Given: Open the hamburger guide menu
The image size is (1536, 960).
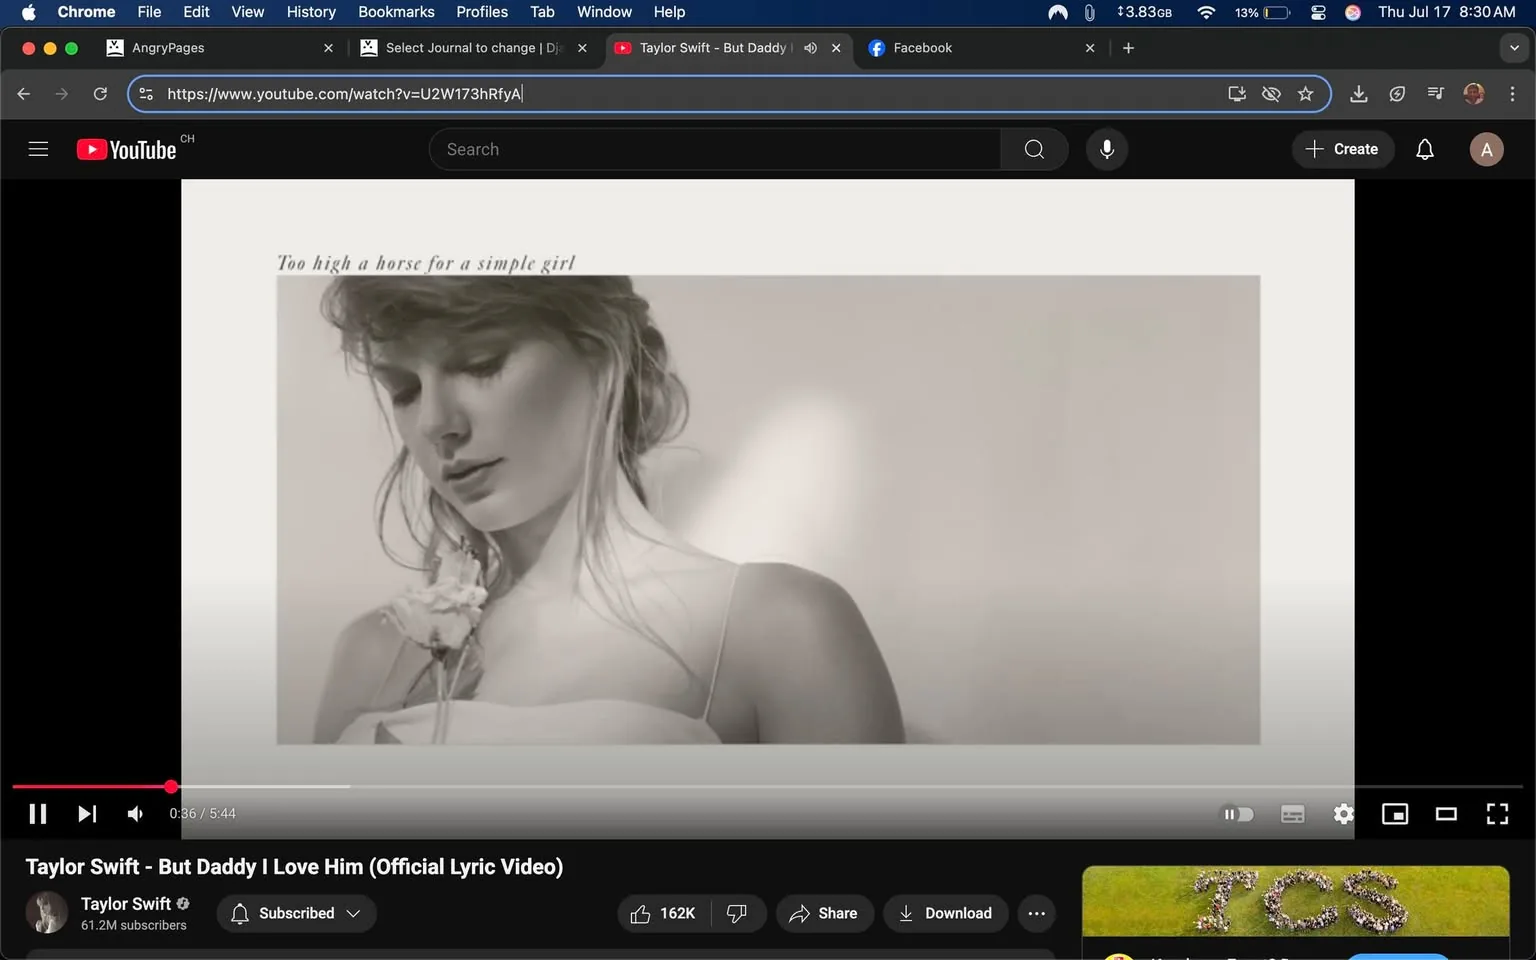Looking at the screenshot, I should 38,148.
